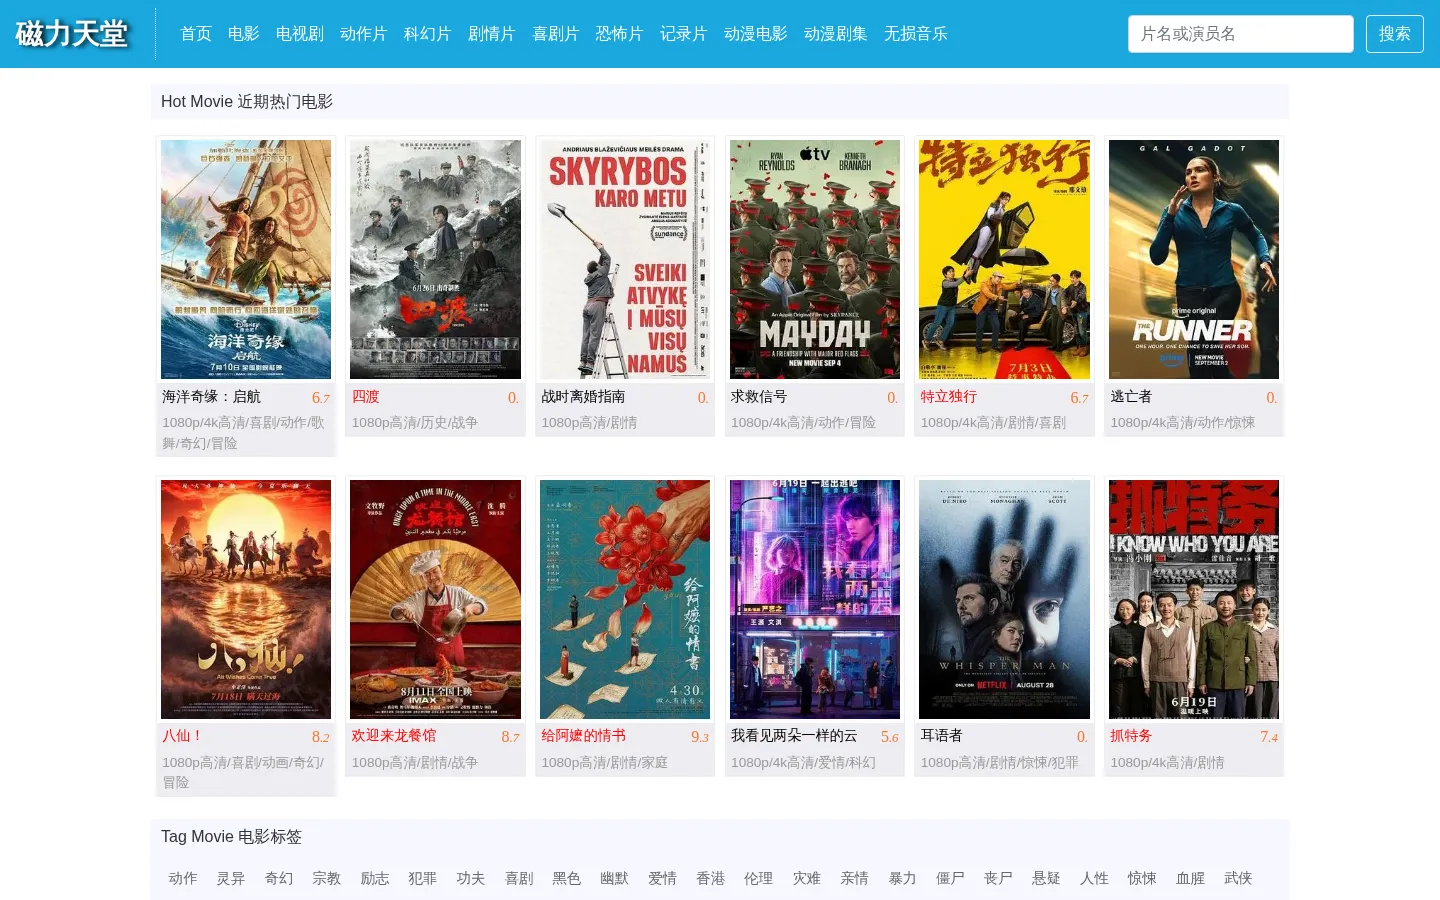The height and width of the screenshot is (900, 1440).
Task: Click the 耳语者 title link
Action: click(941, 736)
